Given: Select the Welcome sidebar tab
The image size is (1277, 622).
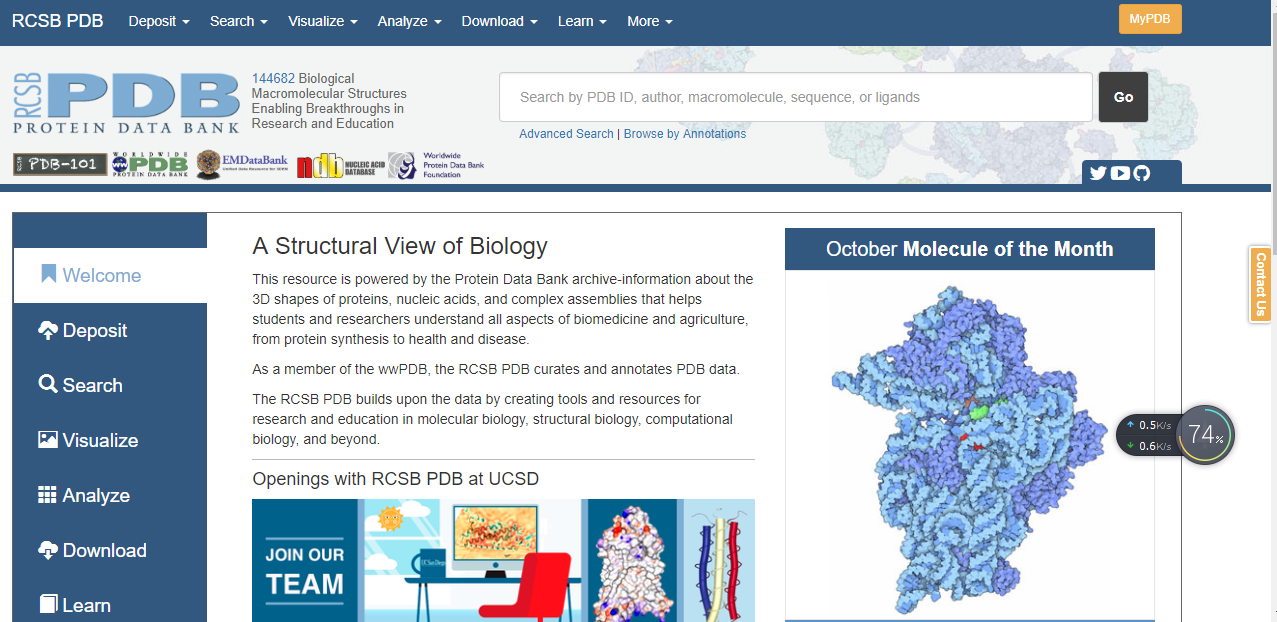Looking at the screenshot, I should 110,275.
